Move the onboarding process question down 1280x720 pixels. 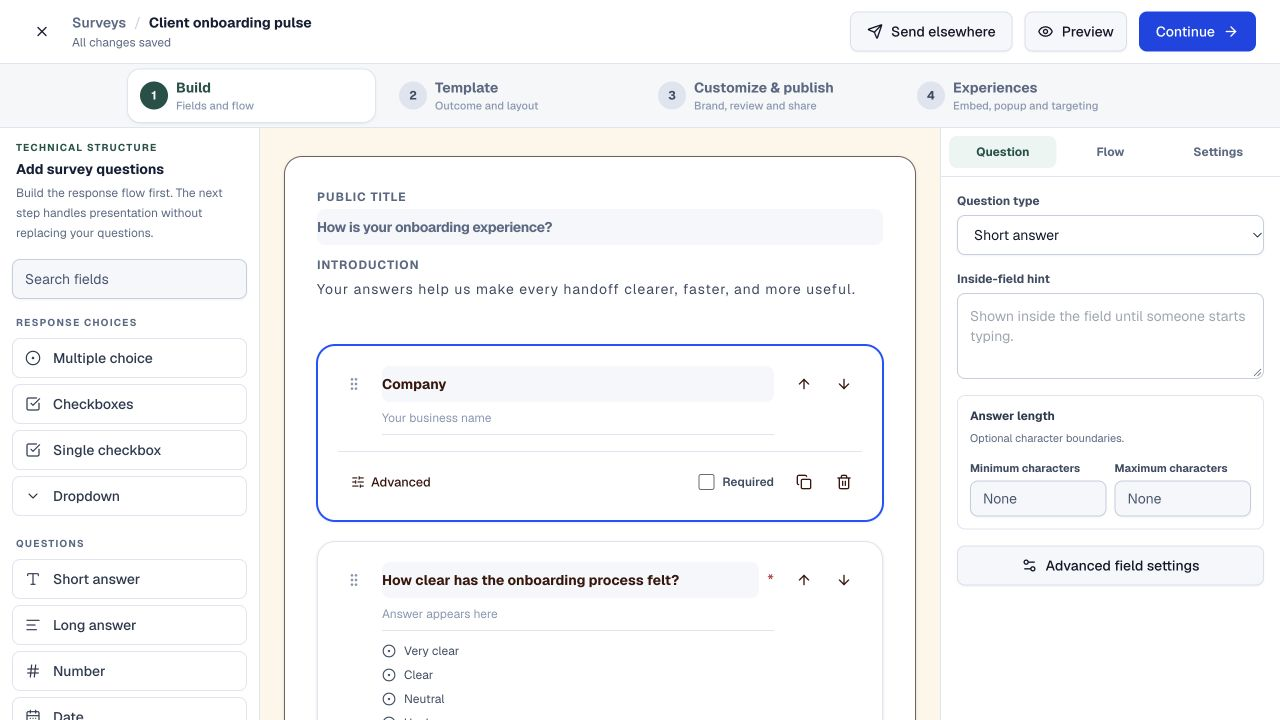point(844,580)
